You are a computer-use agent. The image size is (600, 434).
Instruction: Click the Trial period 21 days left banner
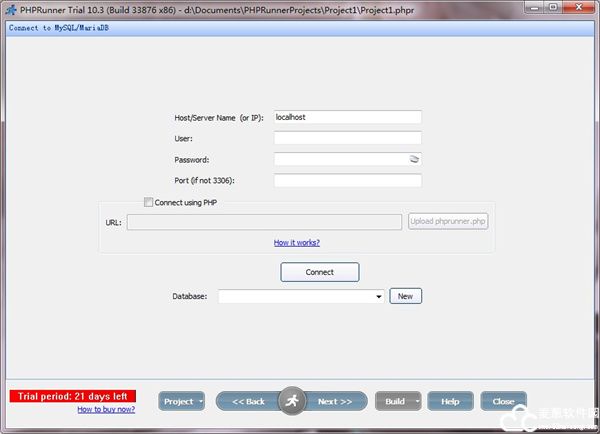click(x=73, y=396)
